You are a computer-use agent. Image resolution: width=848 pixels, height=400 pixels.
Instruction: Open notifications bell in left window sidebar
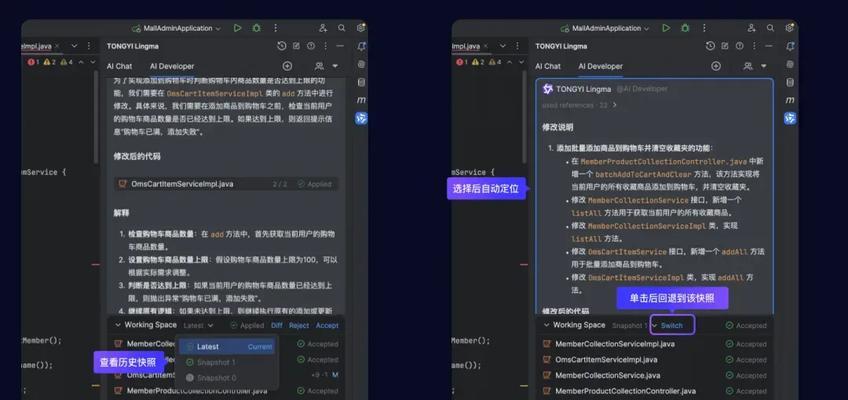point(361,46)
